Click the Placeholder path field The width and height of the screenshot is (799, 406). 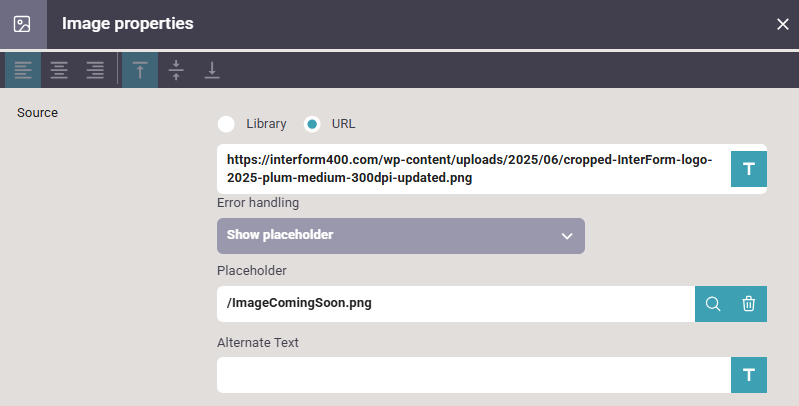coord(455,304)
